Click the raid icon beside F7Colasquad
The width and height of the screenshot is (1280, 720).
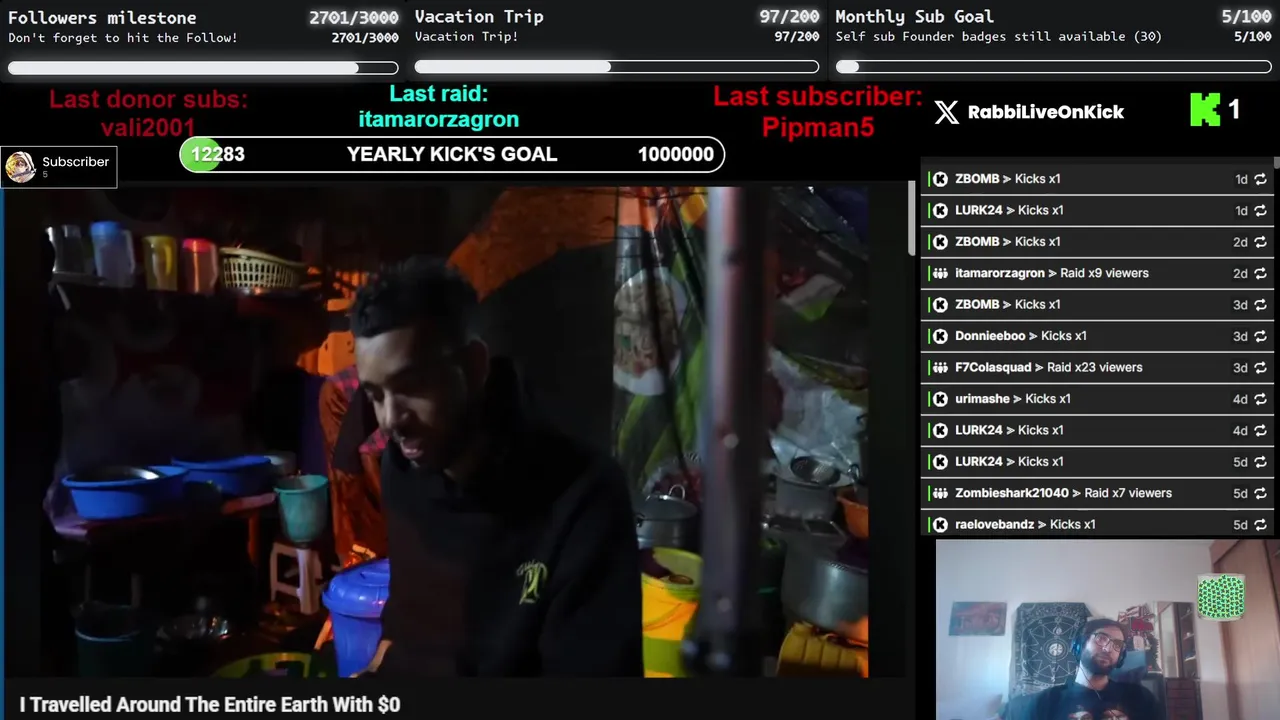pos(940,367)
